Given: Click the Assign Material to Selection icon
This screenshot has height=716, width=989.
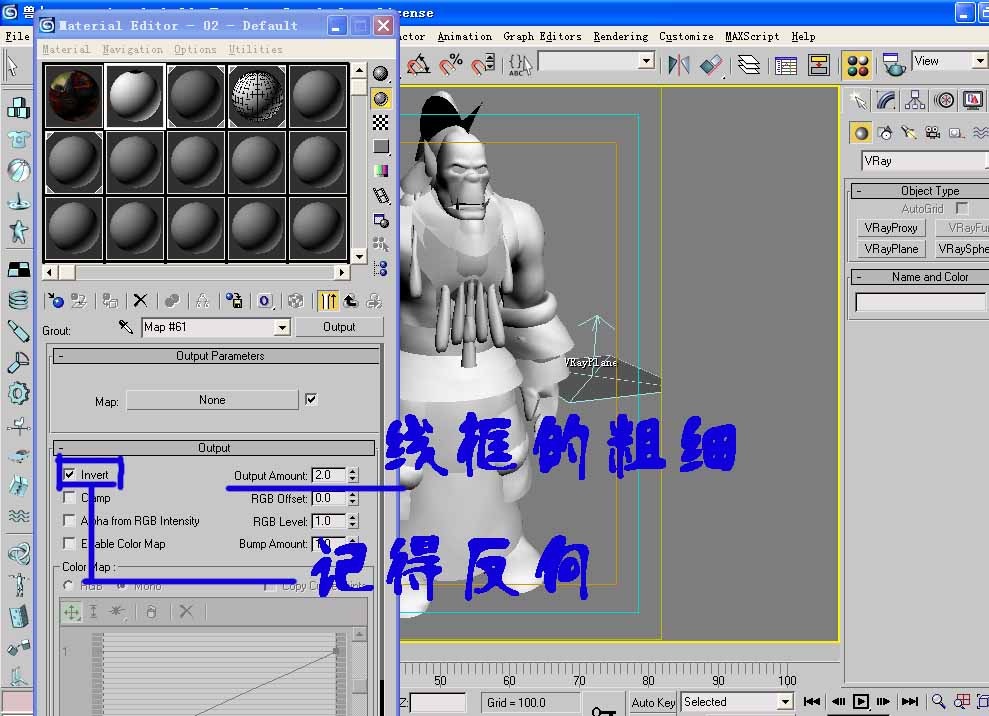Looking at the screenshot, I should point(110,300).
